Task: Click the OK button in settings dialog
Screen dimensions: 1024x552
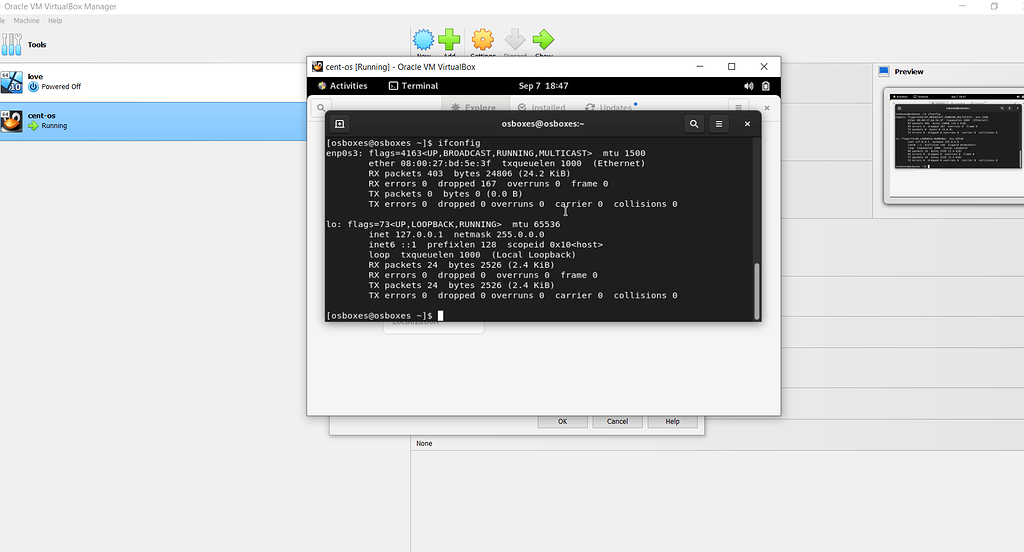Action: 562,421
